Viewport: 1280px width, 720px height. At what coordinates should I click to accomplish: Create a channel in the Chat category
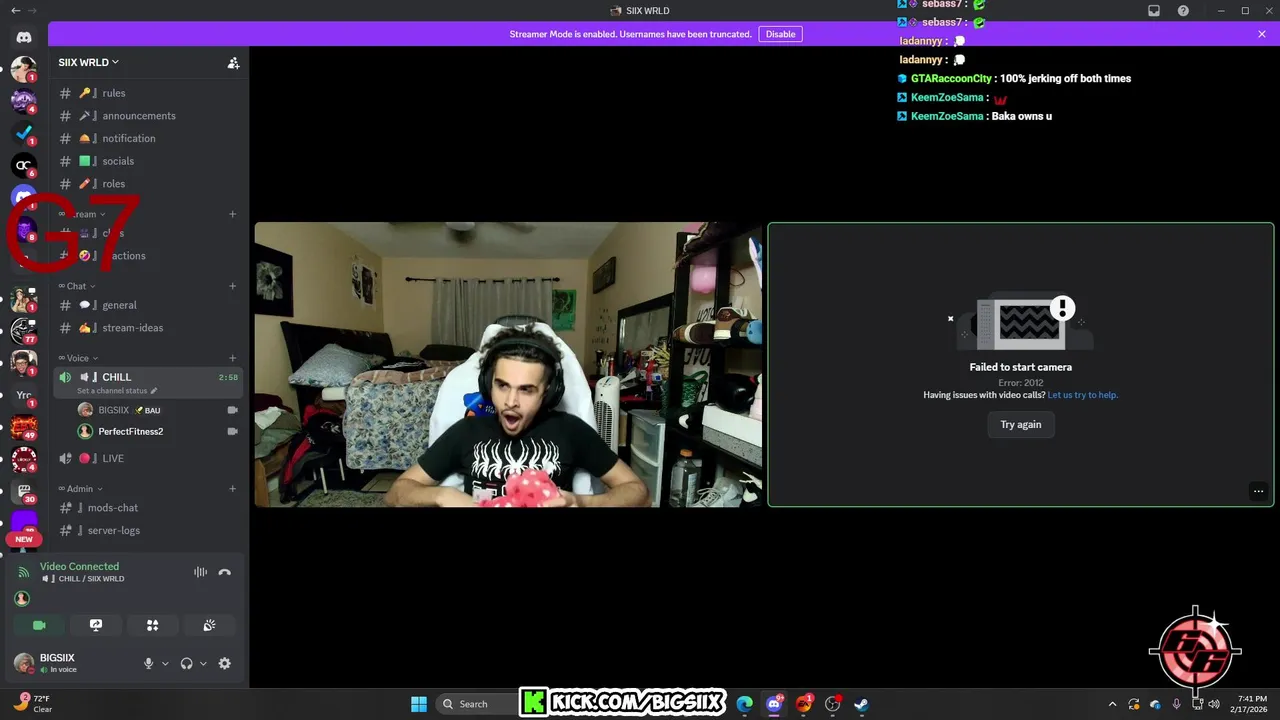click(233, 286)
